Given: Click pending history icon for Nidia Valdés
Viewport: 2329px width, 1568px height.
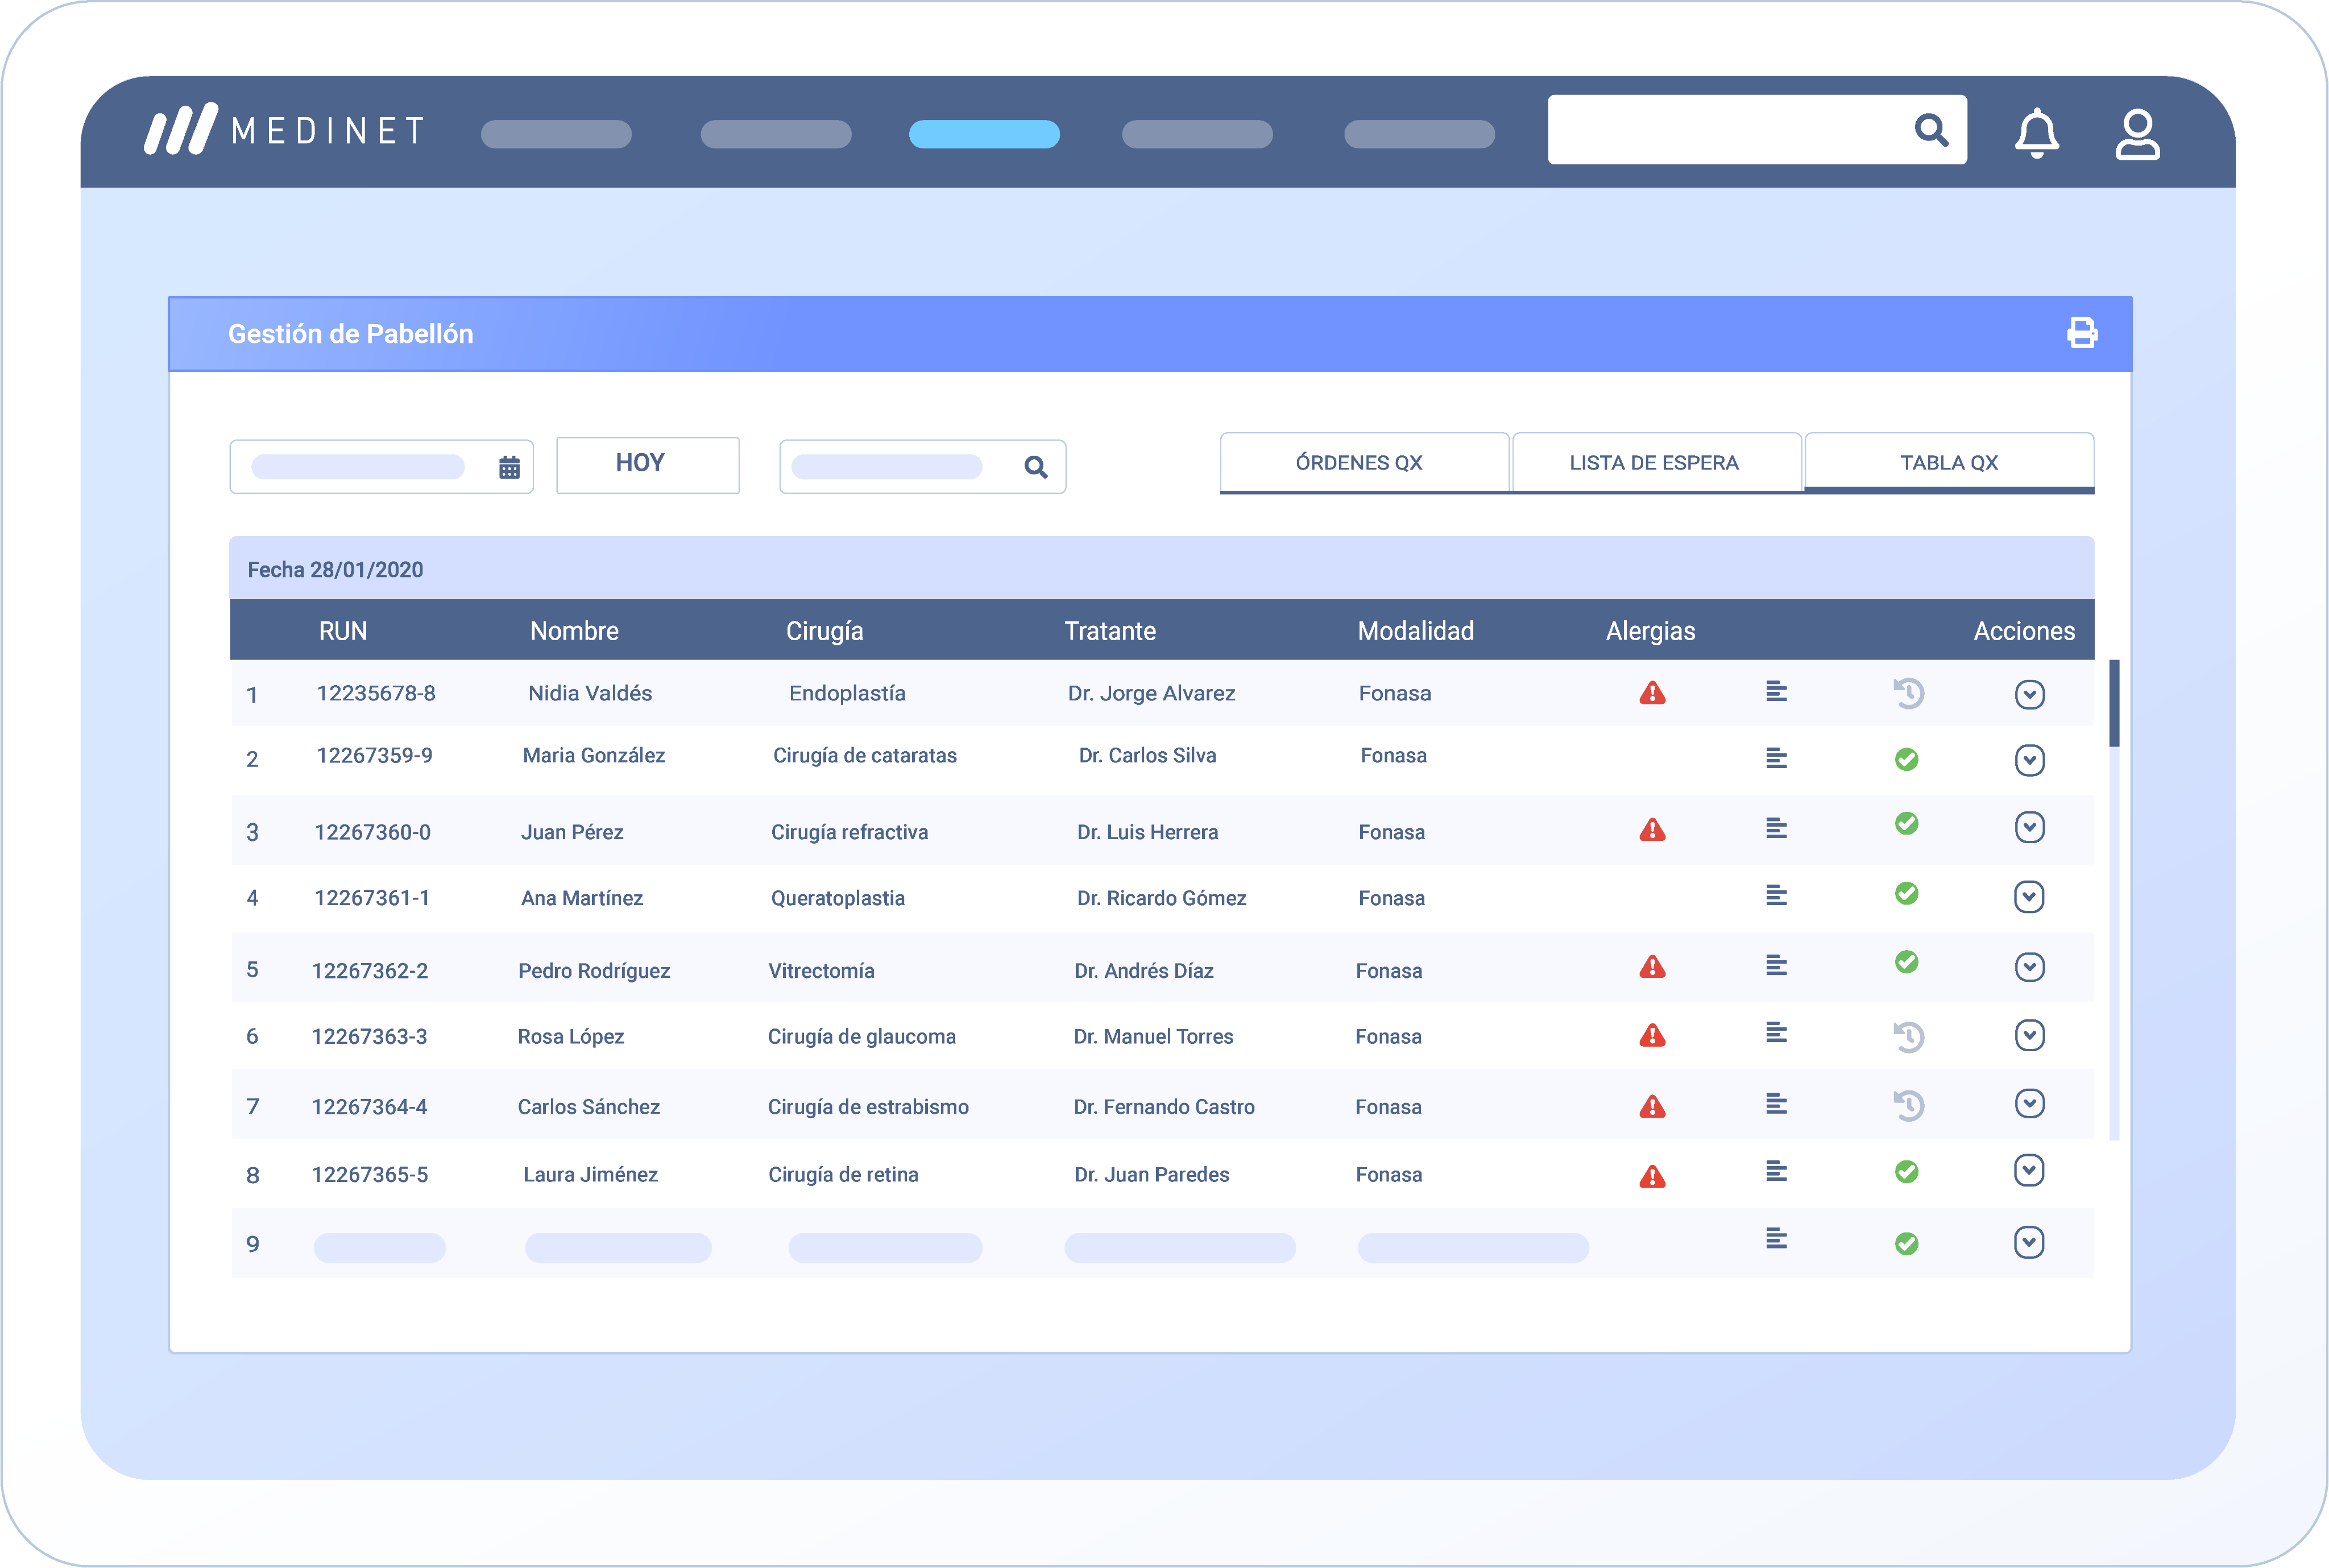Looking at the screenshot, I should (1908, 693).
